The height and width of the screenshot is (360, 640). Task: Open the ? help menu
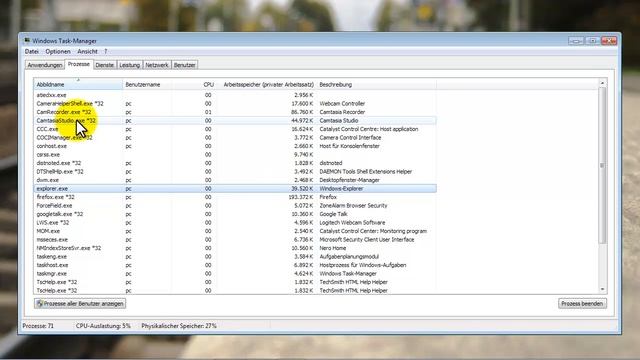click(105, 51)
